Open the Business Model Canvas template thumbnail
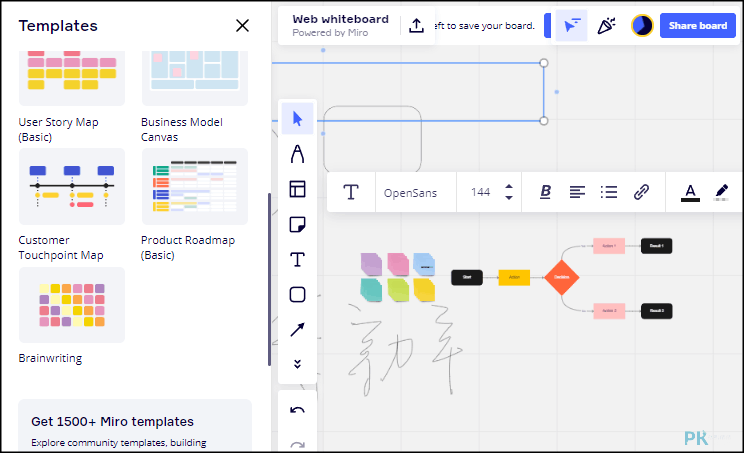744x453 pixels. [195, 78]
